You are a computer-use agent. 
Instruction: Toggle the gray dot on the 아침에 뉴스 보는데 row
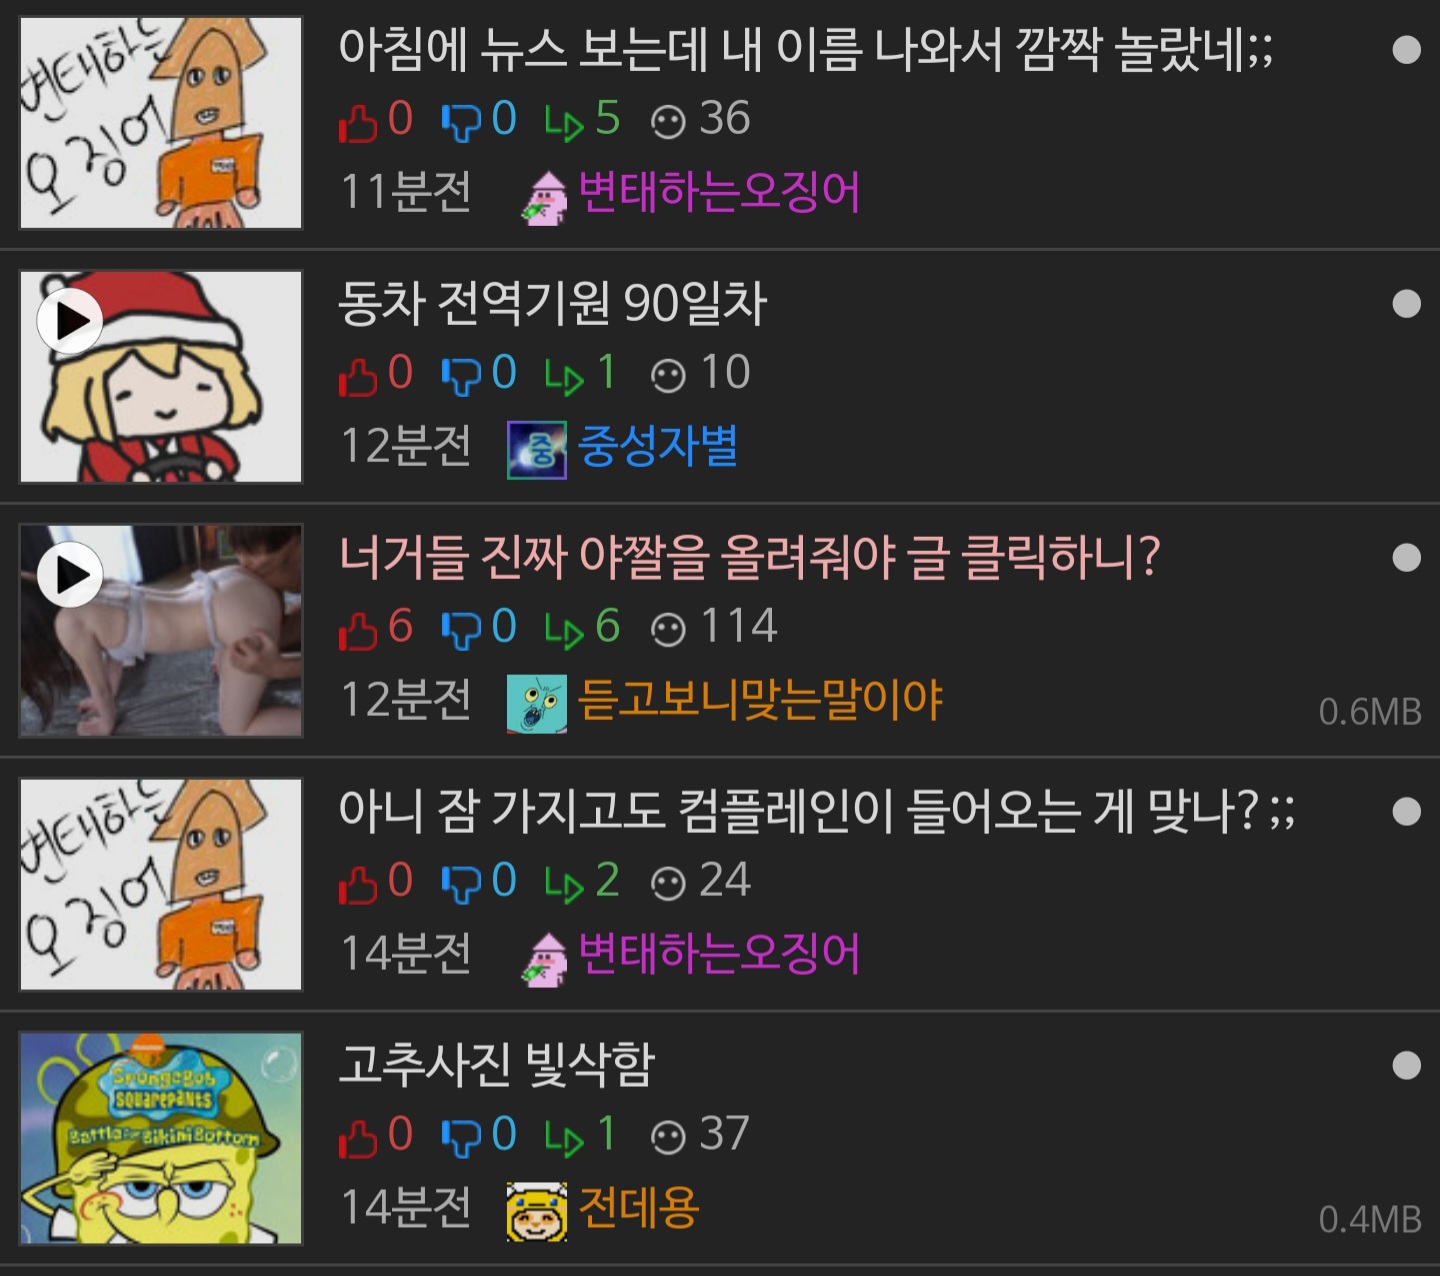(x=1406, y=50)
